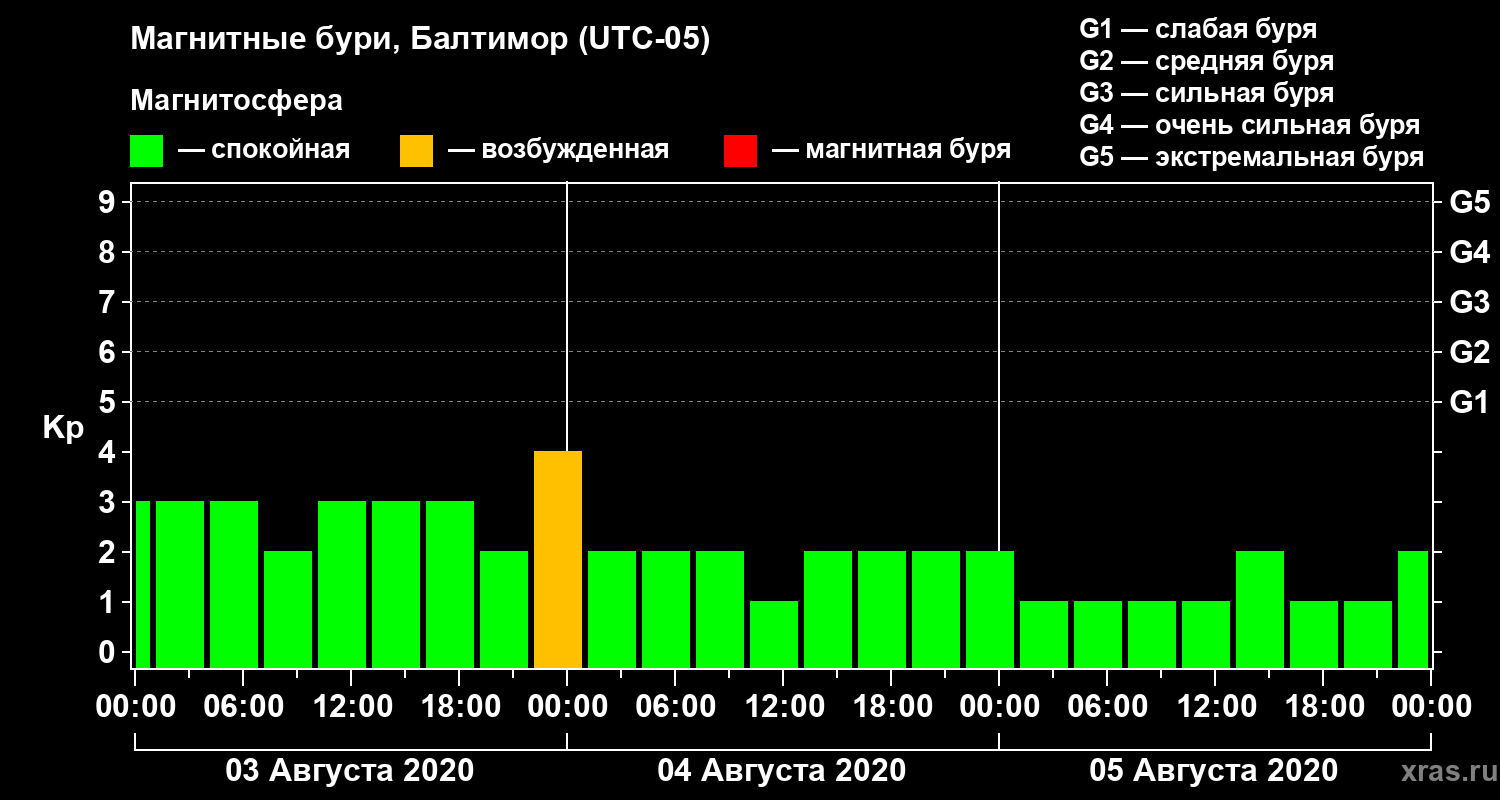Select the Kp 1 bar on 04 Августа
The height and width of the screenshot is (800, 1500).
(774, 634)
